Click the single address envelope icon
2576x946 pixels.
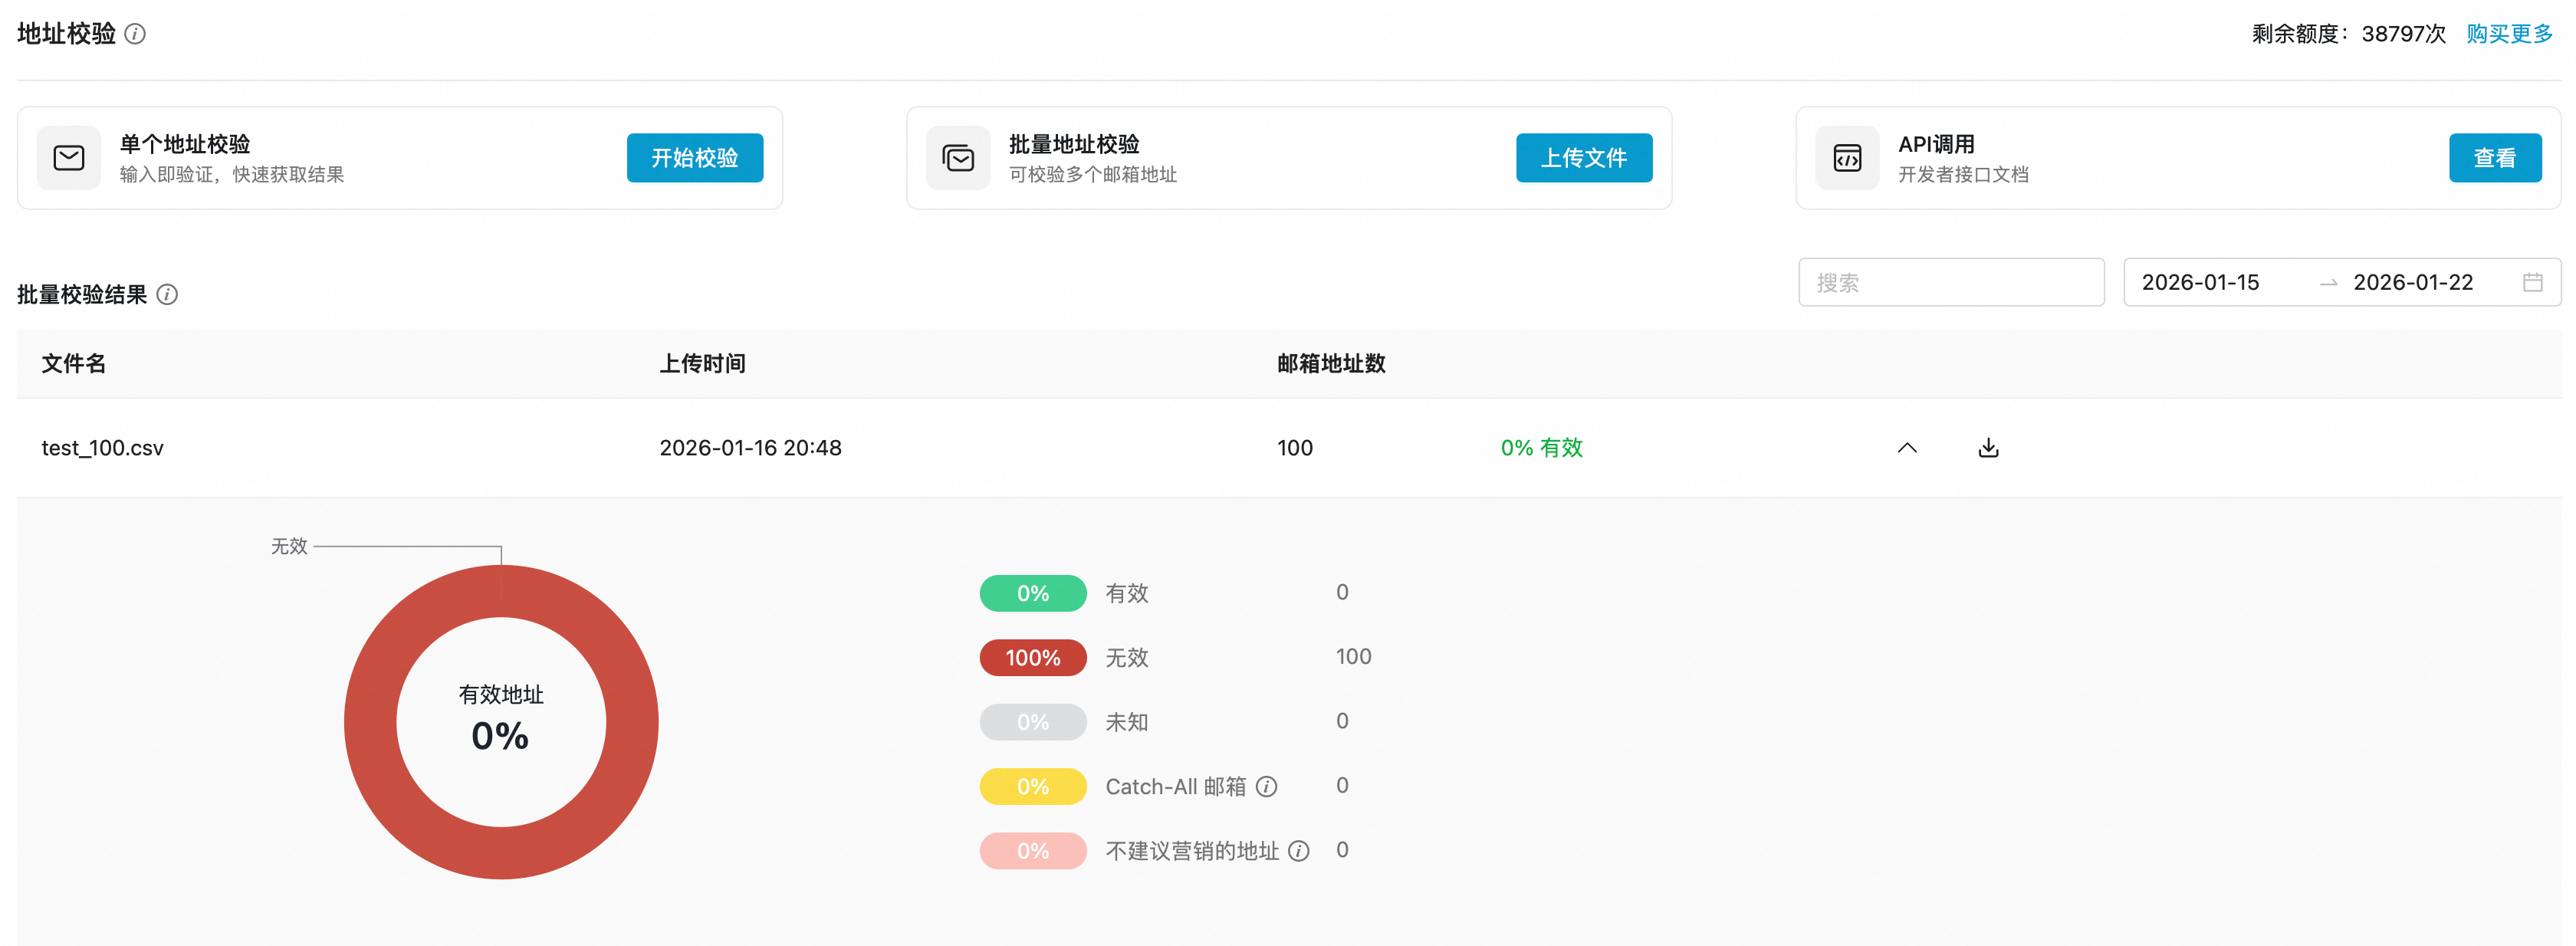click(69, 158)
